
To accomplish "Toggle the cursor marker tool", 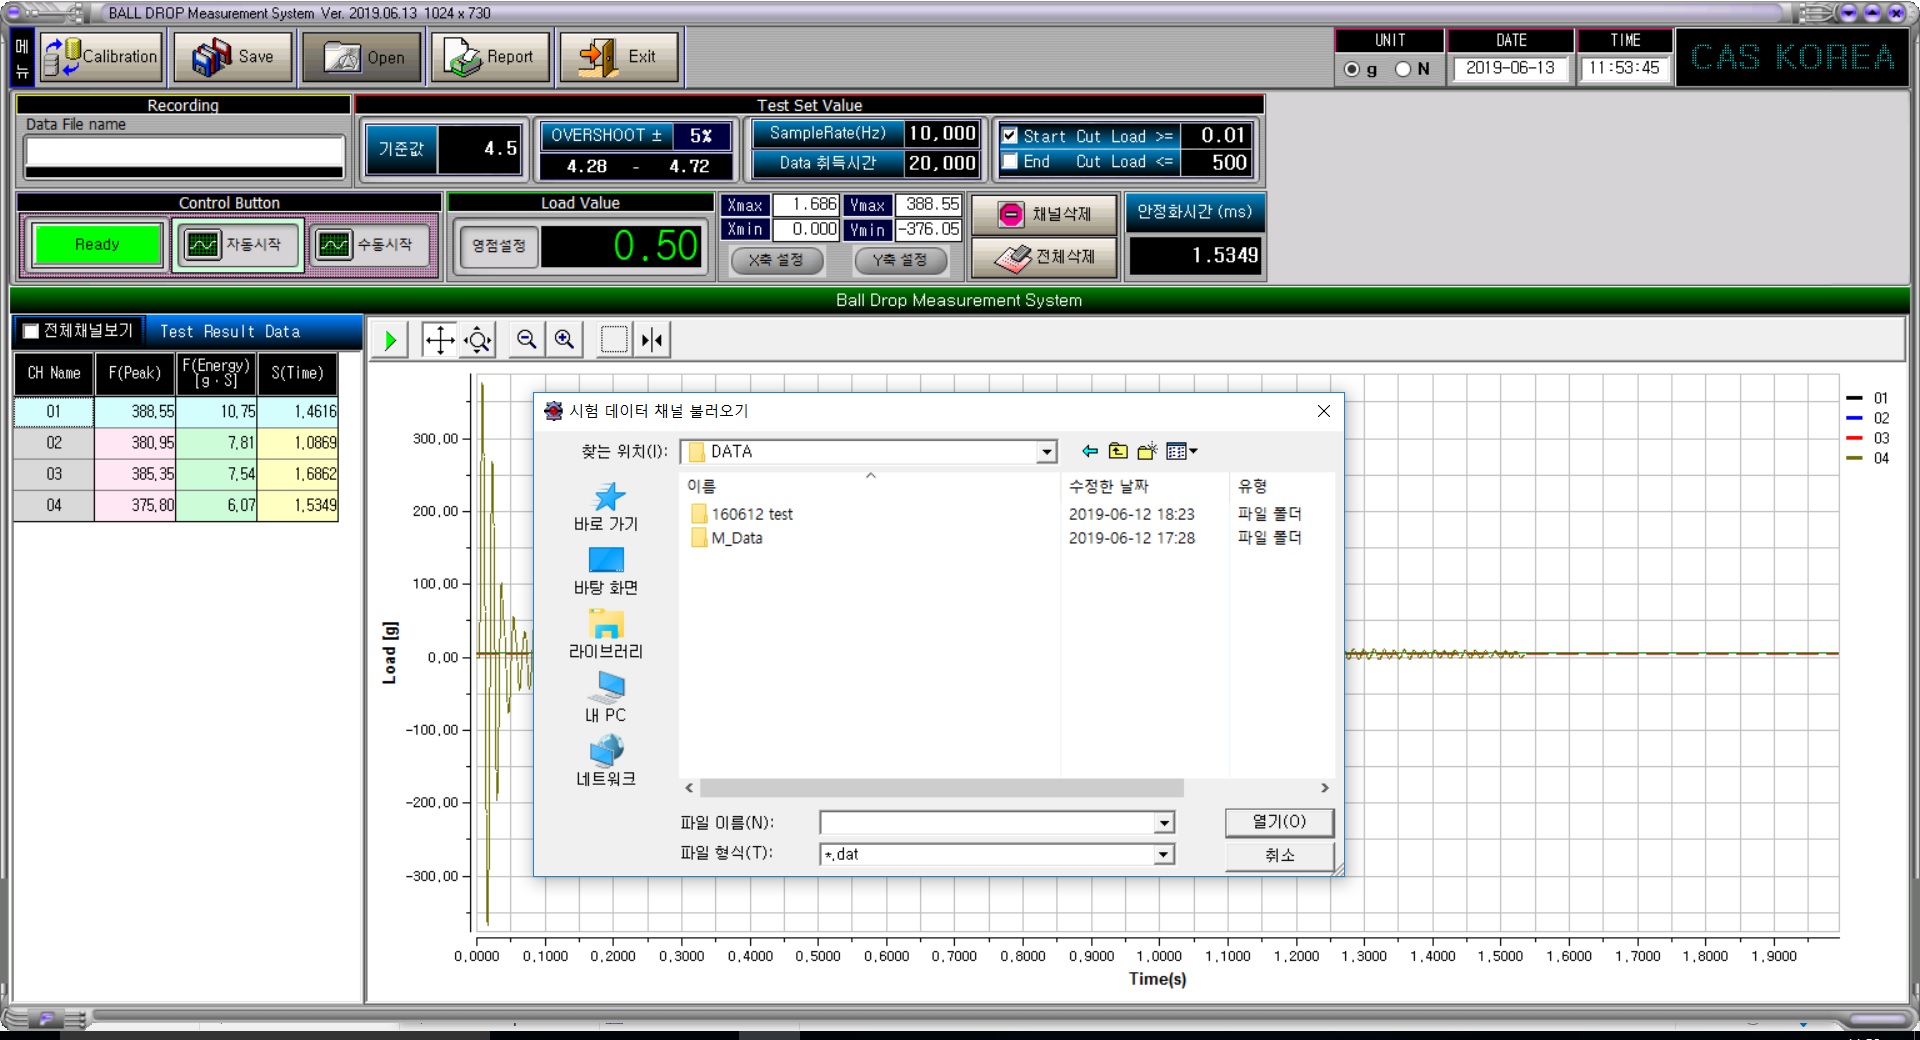I will coord(652,340).
